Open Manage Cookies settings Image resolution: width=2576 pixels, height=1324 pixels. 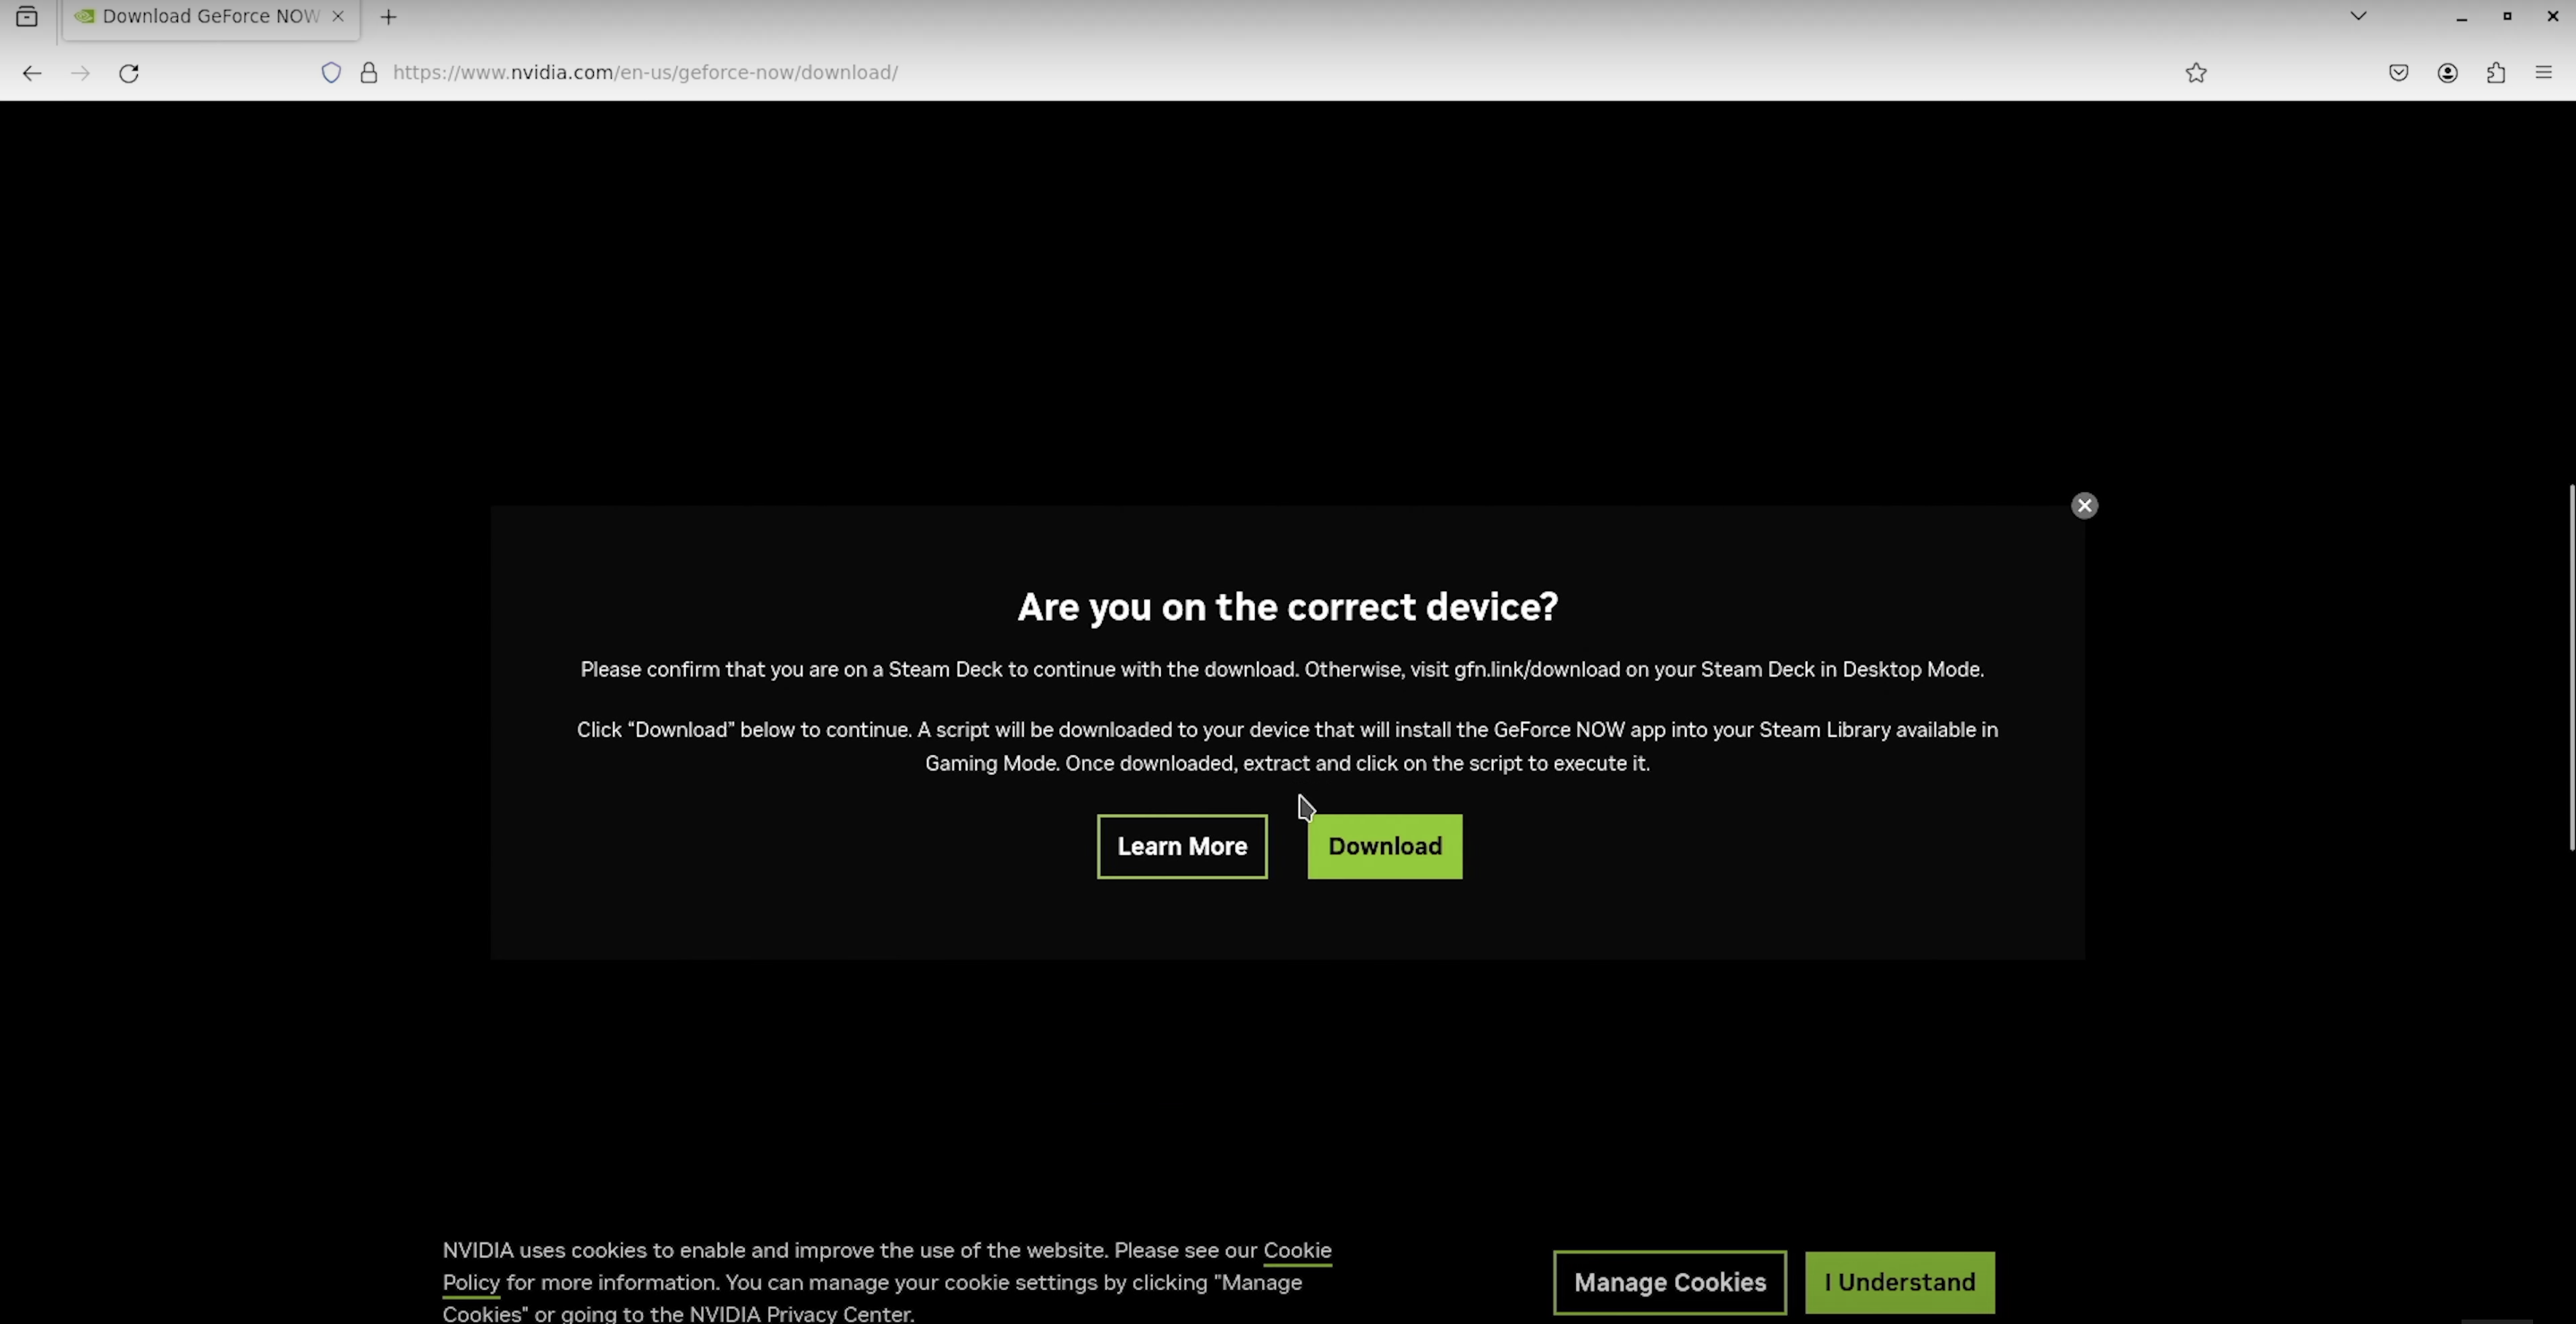pos(1668,1282)
